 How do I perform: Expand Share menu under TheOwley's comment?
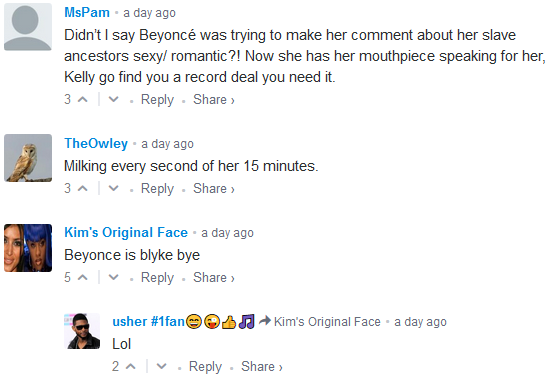point(214,189)
